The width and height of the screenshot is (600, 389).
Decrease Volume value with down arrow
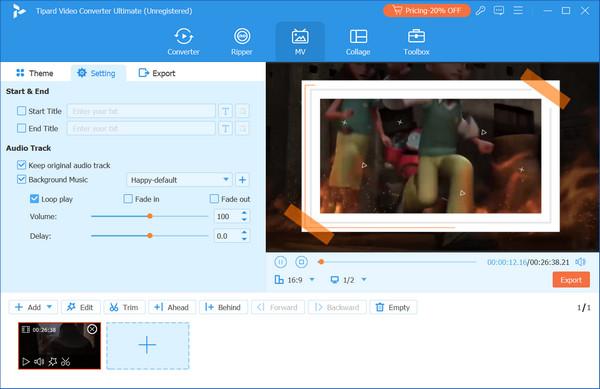point(244,220)
